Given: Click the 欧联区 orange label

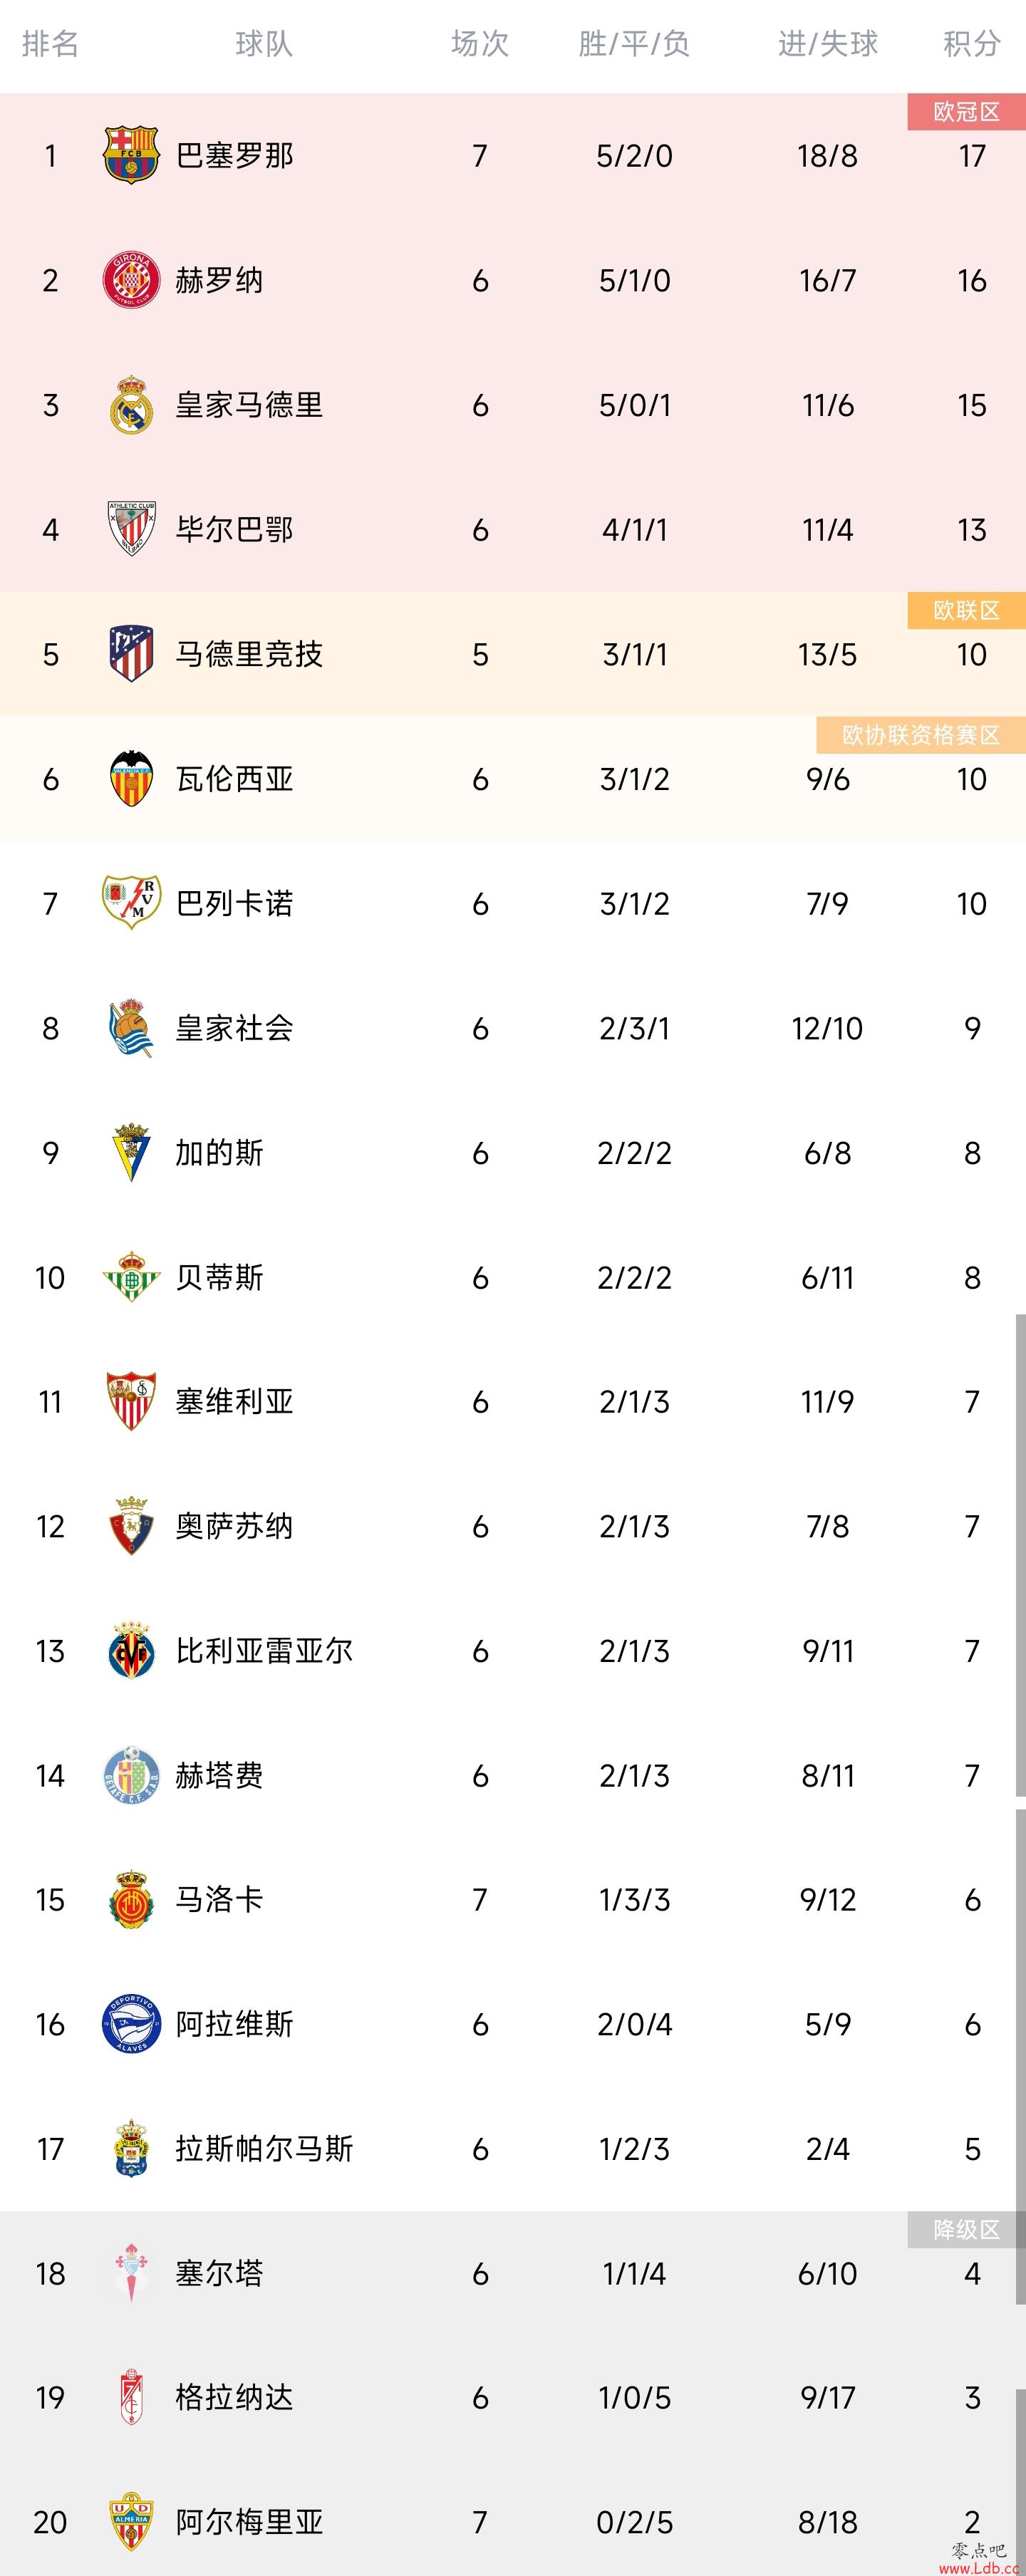Looking at the screenshot, I should [x=966, y=610].
